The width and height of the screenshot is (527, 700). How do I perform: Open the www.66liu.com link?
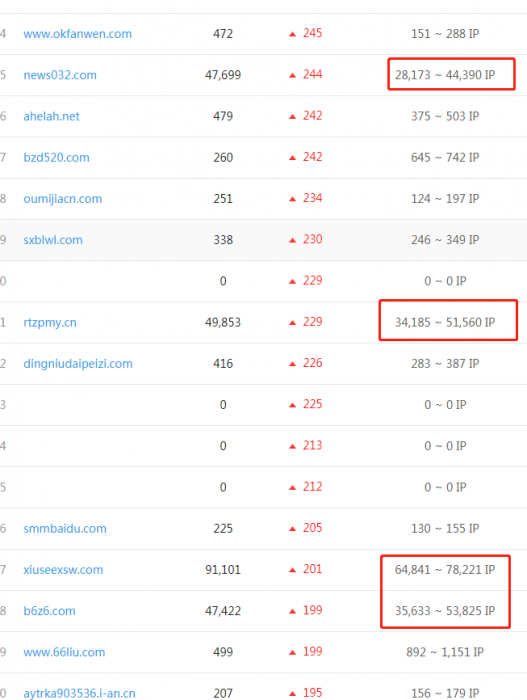64,652
